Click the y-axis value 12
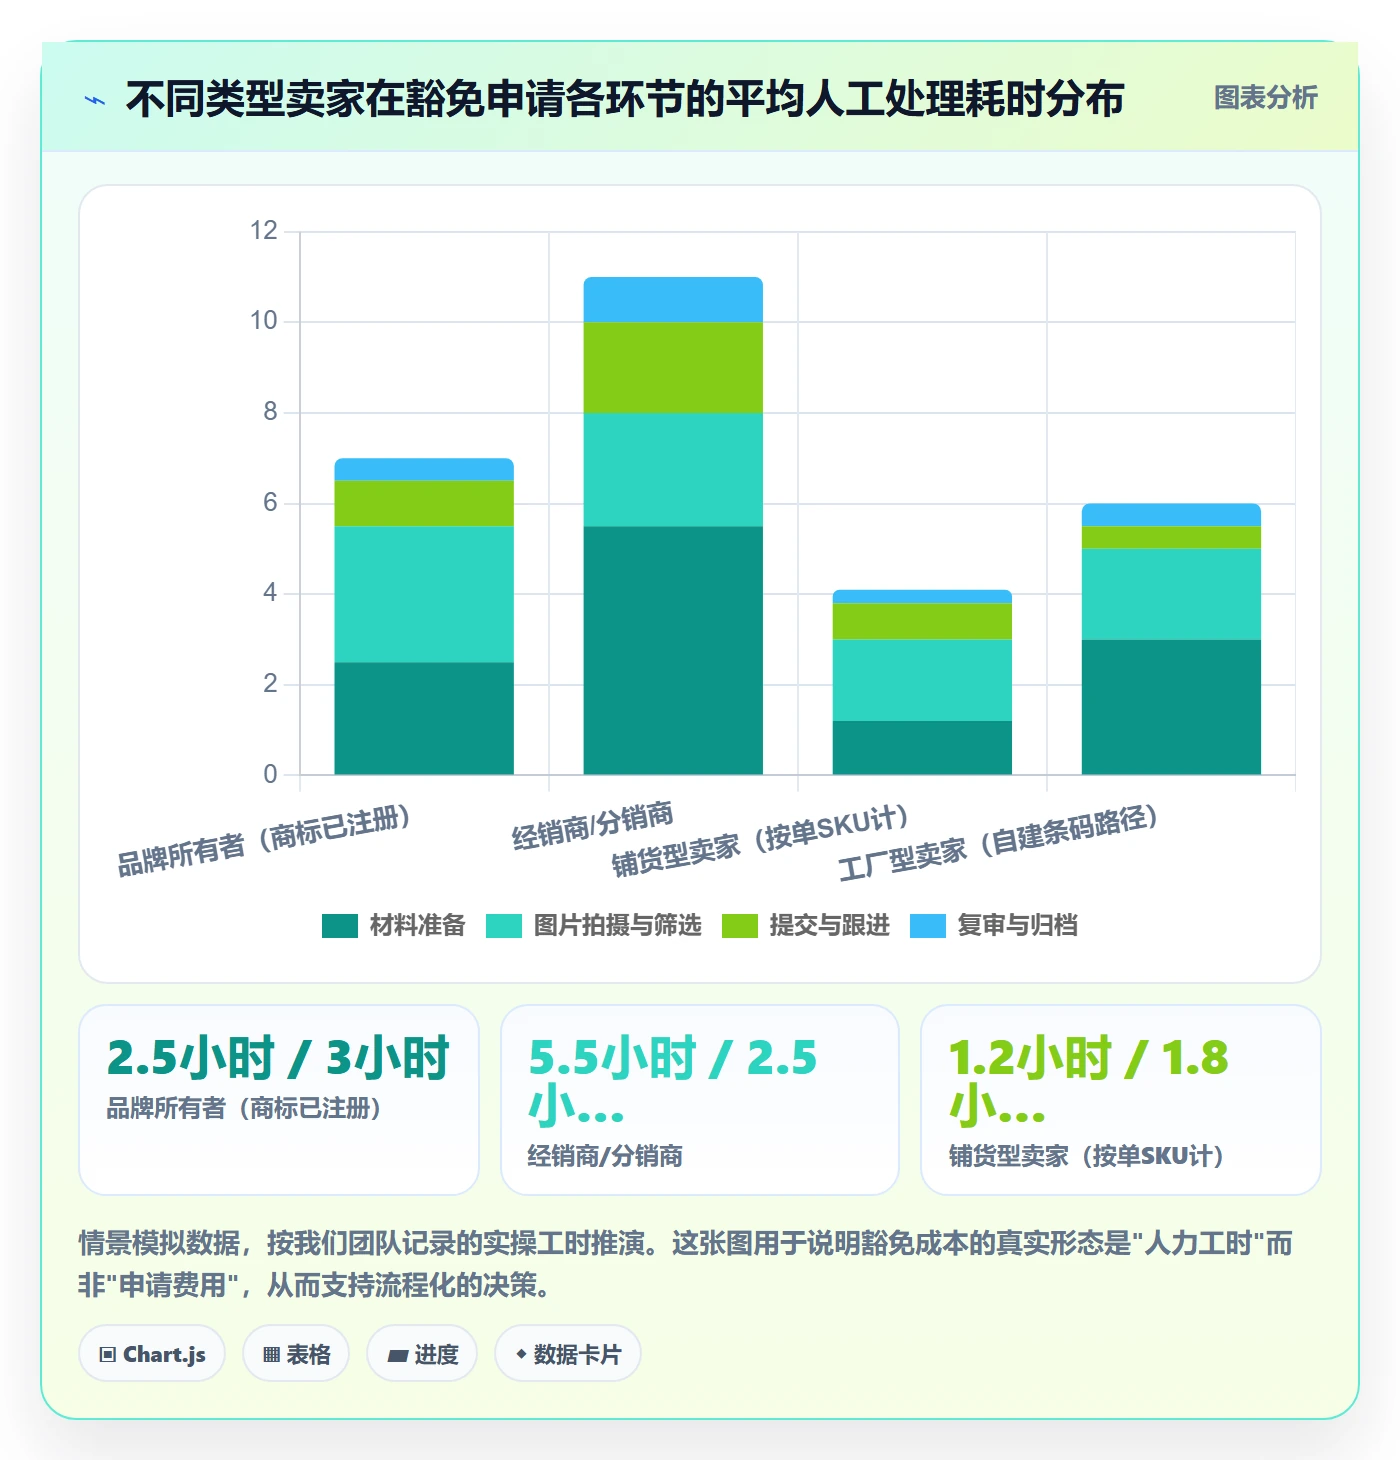Viewport: 1400px width, 1460px height. [263, 231]
